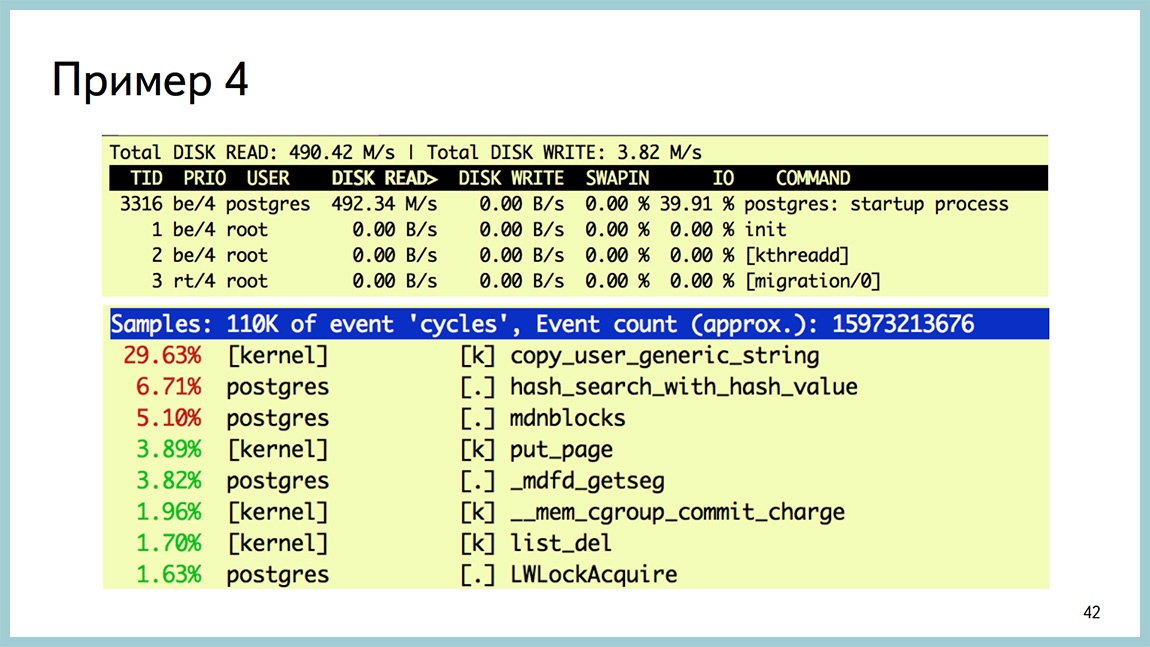Click the TID column header
This screenshot has width=1150, height=647.
(146, 178)
